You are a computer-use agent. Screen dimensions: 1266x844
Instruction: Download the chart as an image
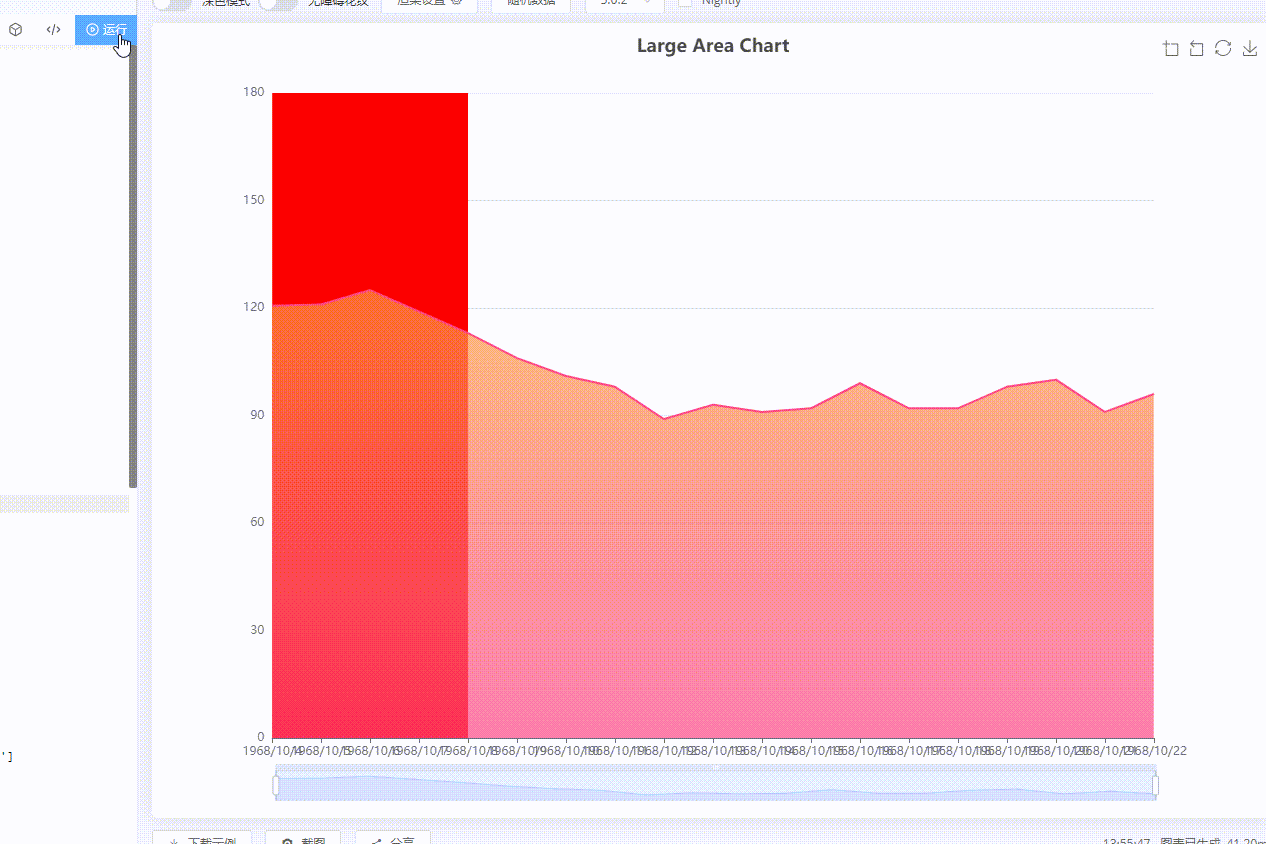tap(1249, 48)
